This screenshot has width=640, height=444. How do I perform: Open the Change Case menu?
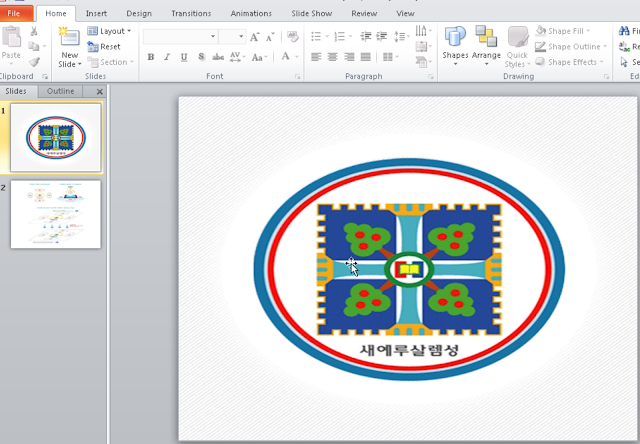click(x=259, y=57)
